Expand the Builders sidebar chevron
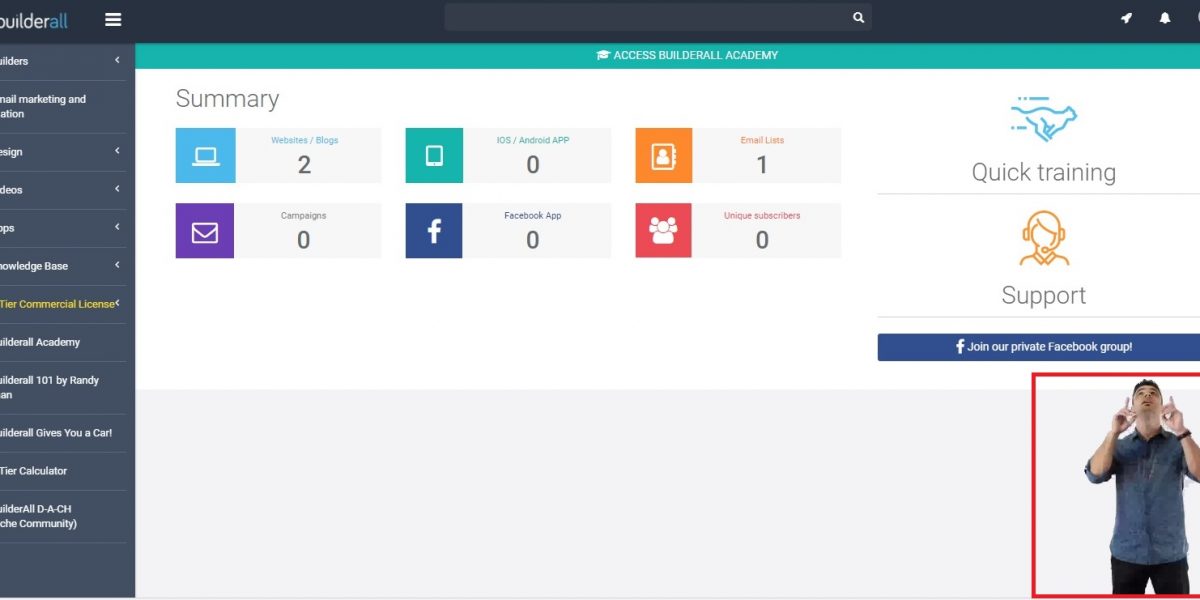1200x600 pixels. (117, 61)
